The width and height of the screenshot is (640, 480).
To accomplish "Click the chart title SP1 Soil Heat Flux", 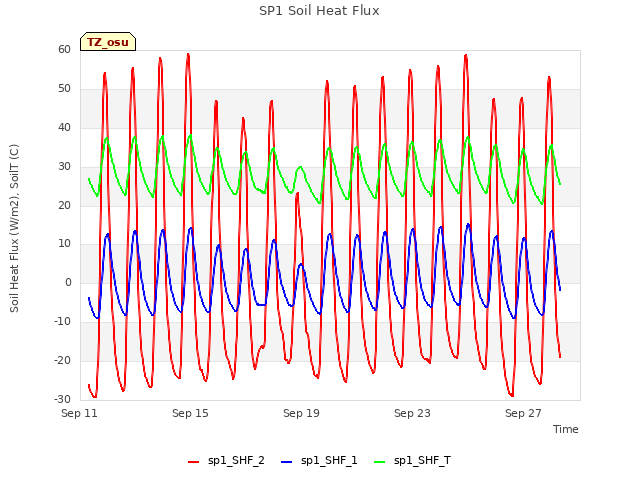I will click(x=319, y=11).
